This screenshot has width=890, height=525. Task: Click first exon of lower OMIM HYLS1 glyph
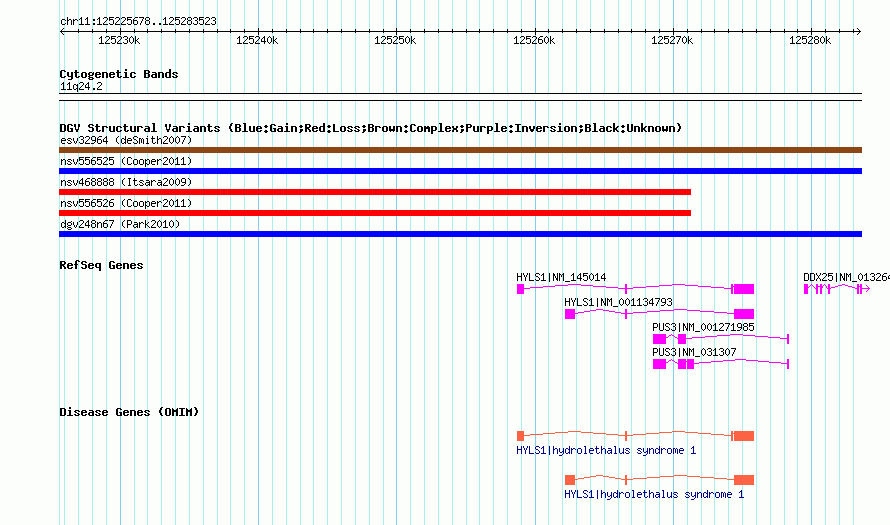click(570, 480)
